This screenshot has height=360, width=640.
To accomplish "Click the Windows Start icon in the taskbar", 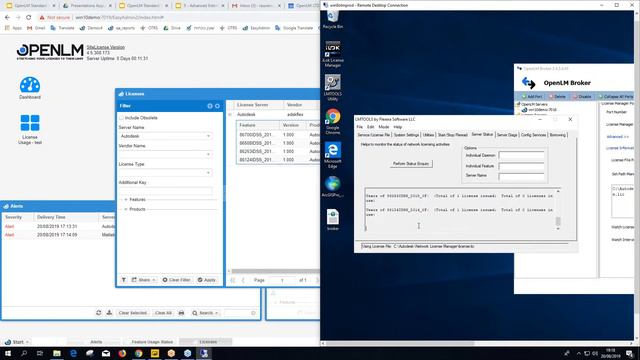I will [x=8, y=353].
